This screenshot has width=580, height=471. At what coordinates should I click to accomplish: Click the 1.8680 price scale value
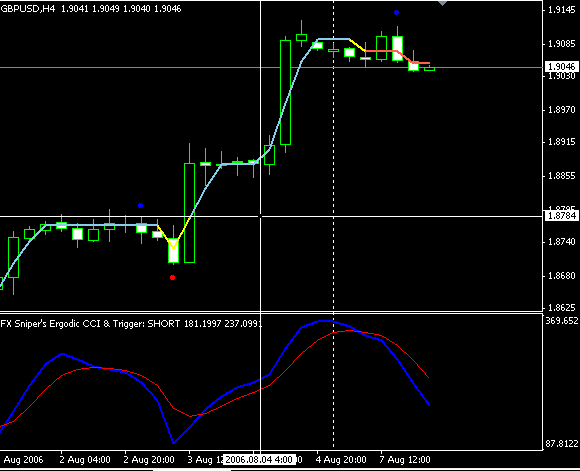562,276
